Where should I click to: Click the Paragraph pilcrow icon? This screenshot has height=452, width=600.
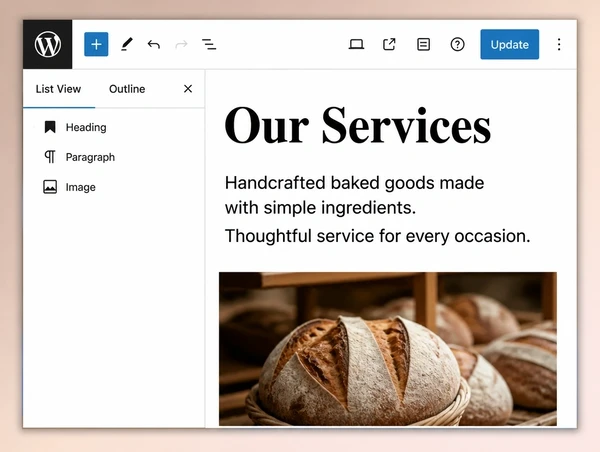click(50, 157)
